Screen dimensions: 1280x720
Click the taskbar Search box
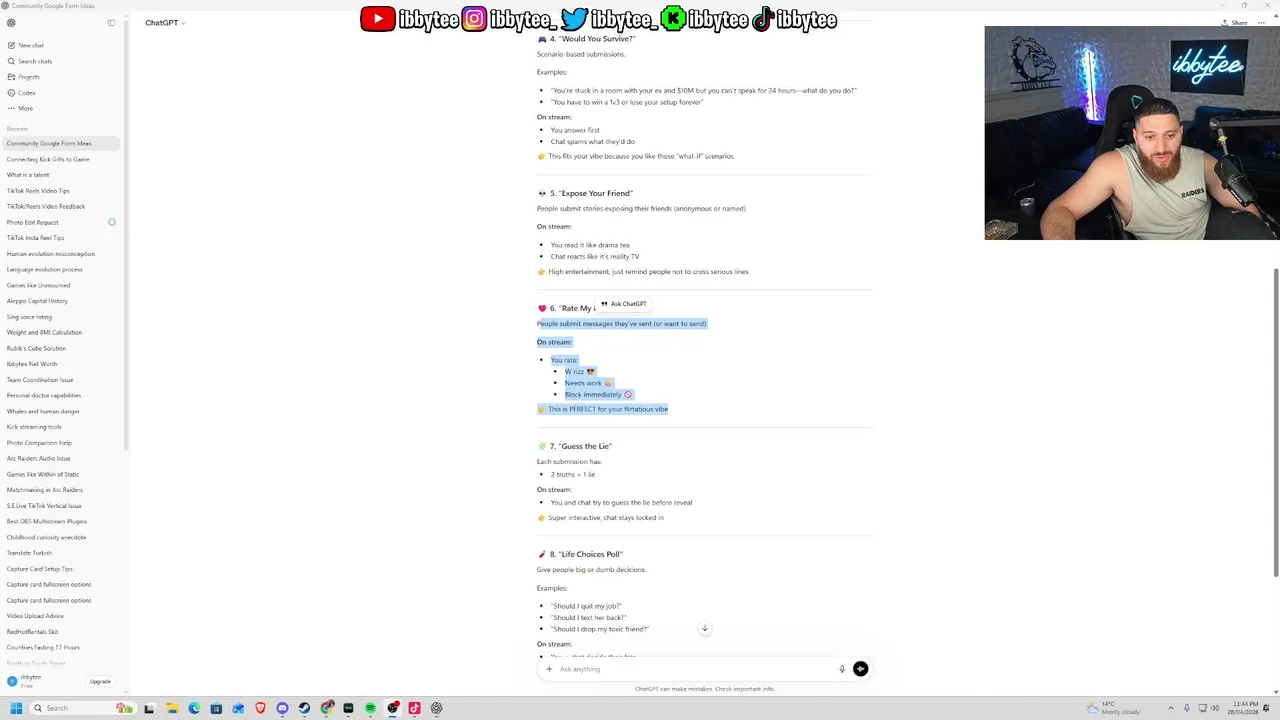point(83,708)
